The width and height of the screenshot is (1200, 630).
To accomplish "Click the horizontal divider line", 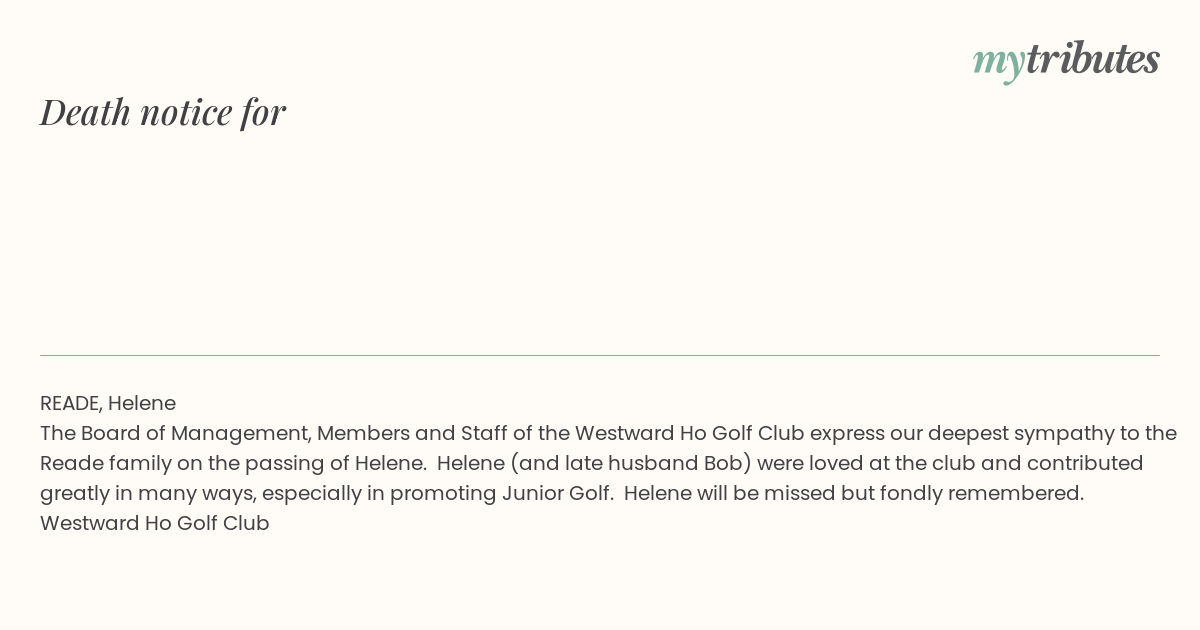I will [x=600, y=355].
